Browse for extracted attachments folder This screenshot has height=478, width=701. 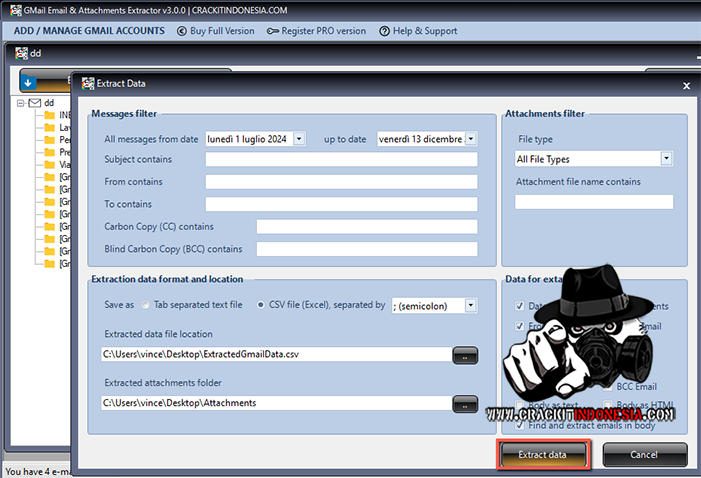click(x=465, y=404)
